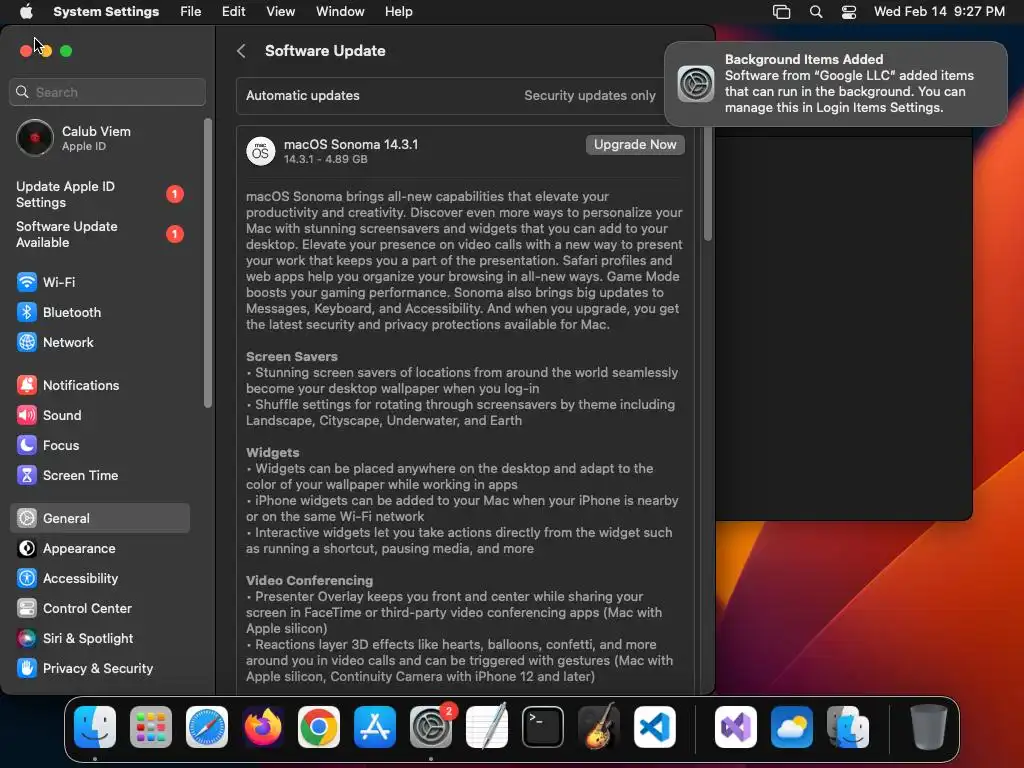Viewport: 1024px width, 768px height.
Task: Open Launchpad from the Dock
Action: (151, 727)
